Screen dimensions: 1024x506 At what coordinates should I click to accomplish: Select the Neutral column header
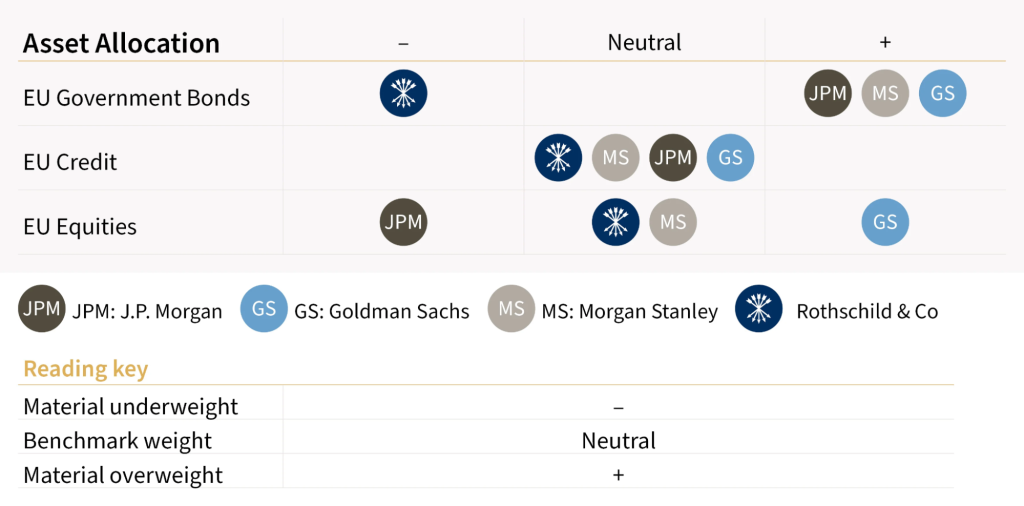[644, 42]
